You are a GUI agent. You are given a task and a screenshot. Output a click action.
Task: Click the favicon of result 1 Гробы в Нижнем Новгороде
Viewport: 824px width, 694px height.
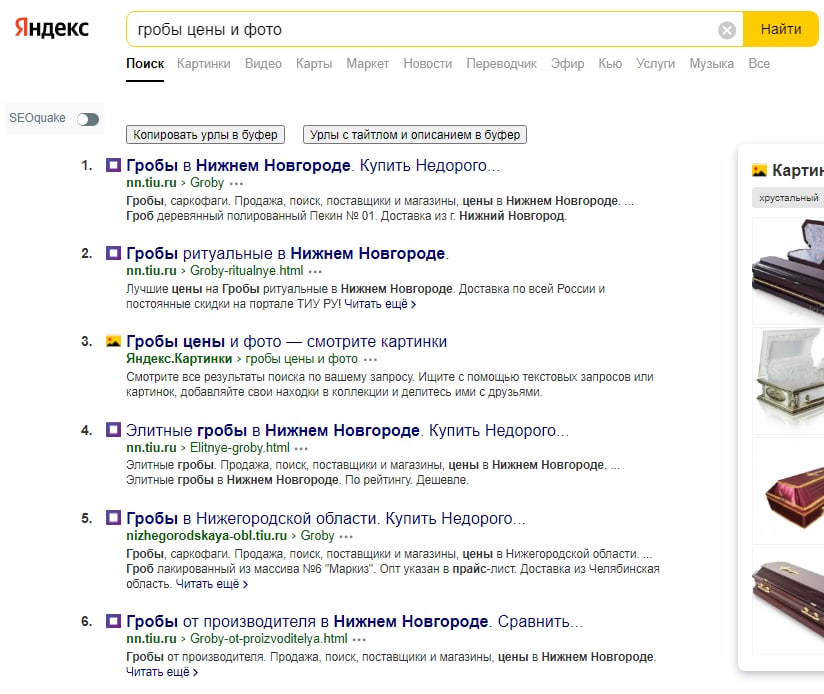[113, 165]
